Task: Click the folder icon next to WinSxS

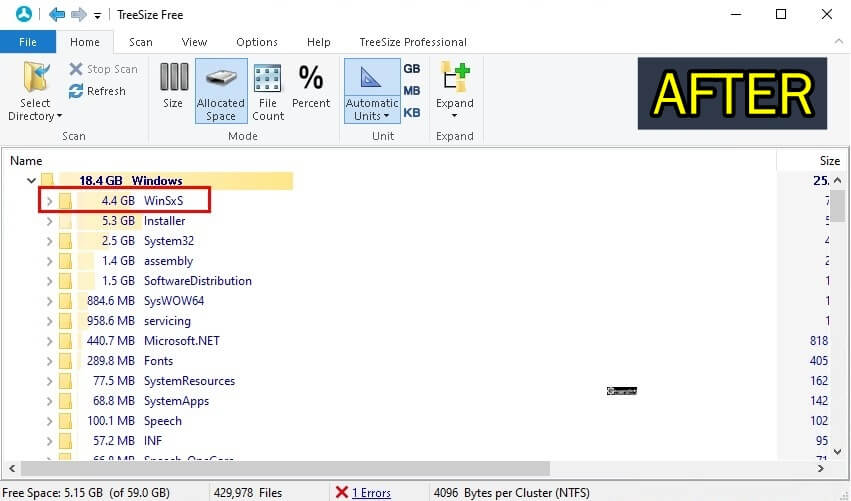Action: [x=66, y=201]
